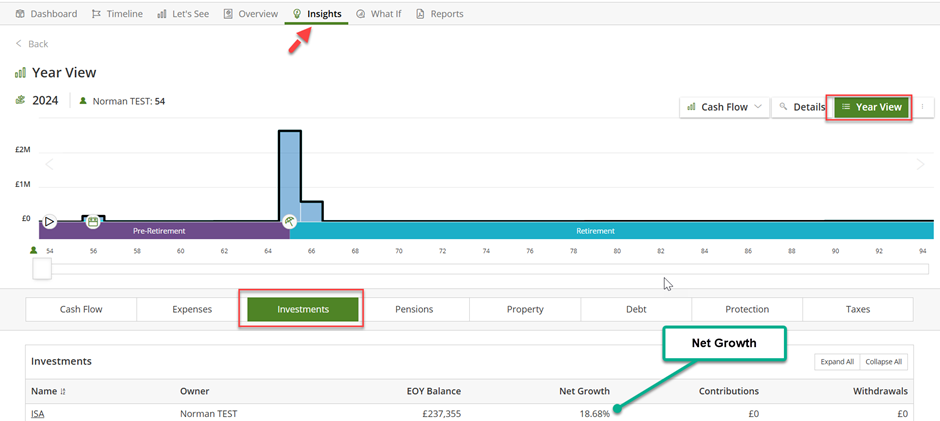Open the Dashboard tab
The height and width of the screenshot is (421, 940).
[46, 14]
